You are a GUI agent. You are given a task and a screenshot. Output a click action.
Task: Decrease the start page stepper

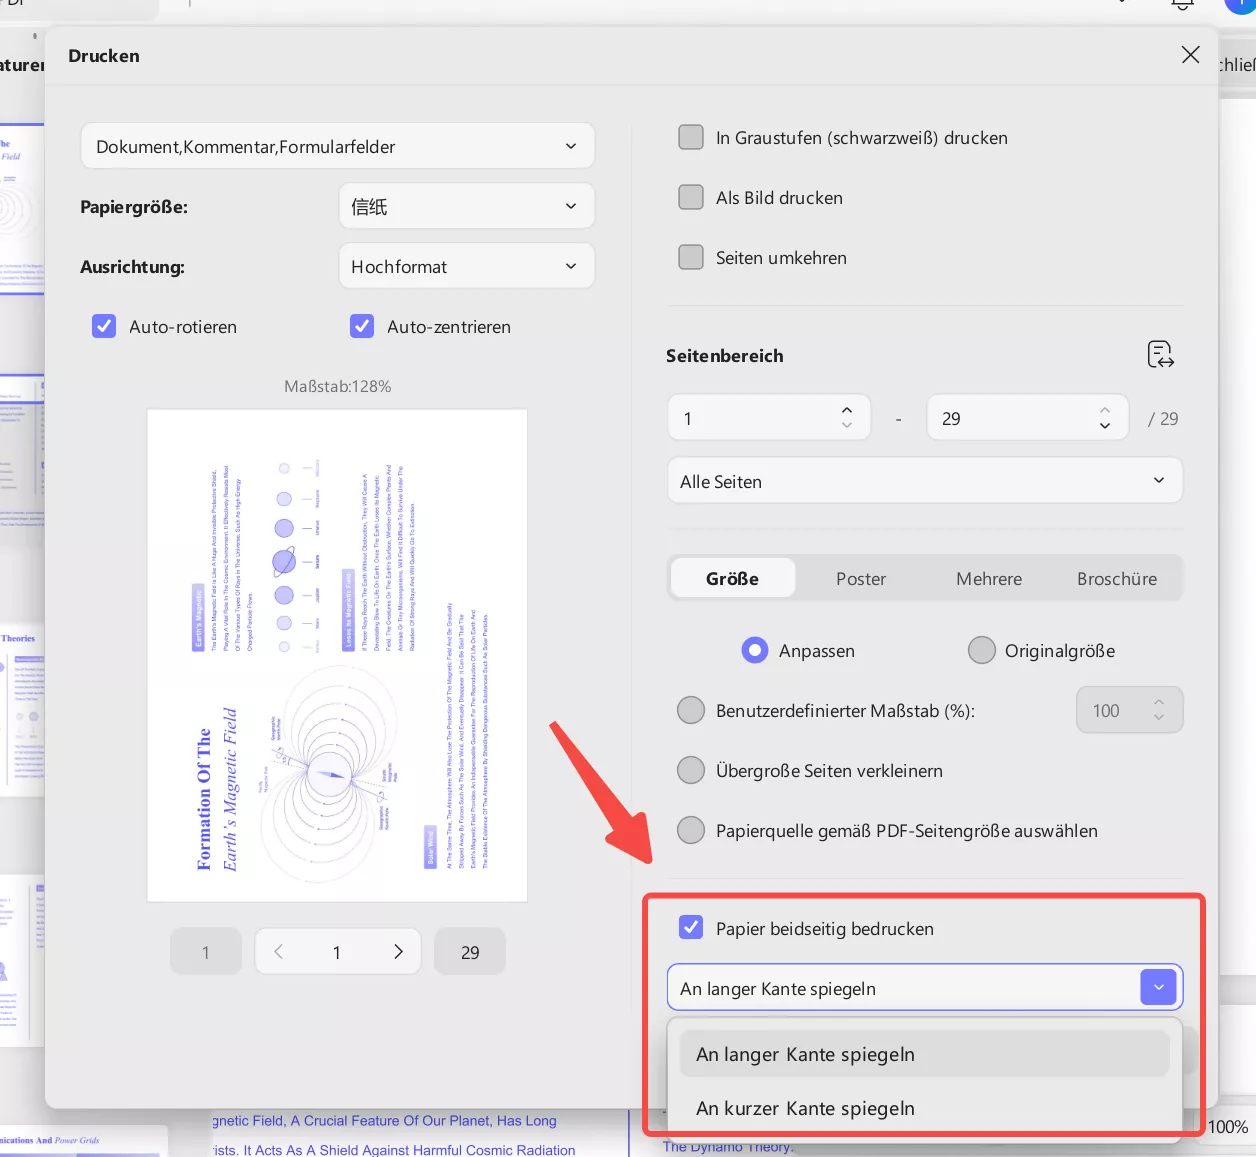pos(847,426)
